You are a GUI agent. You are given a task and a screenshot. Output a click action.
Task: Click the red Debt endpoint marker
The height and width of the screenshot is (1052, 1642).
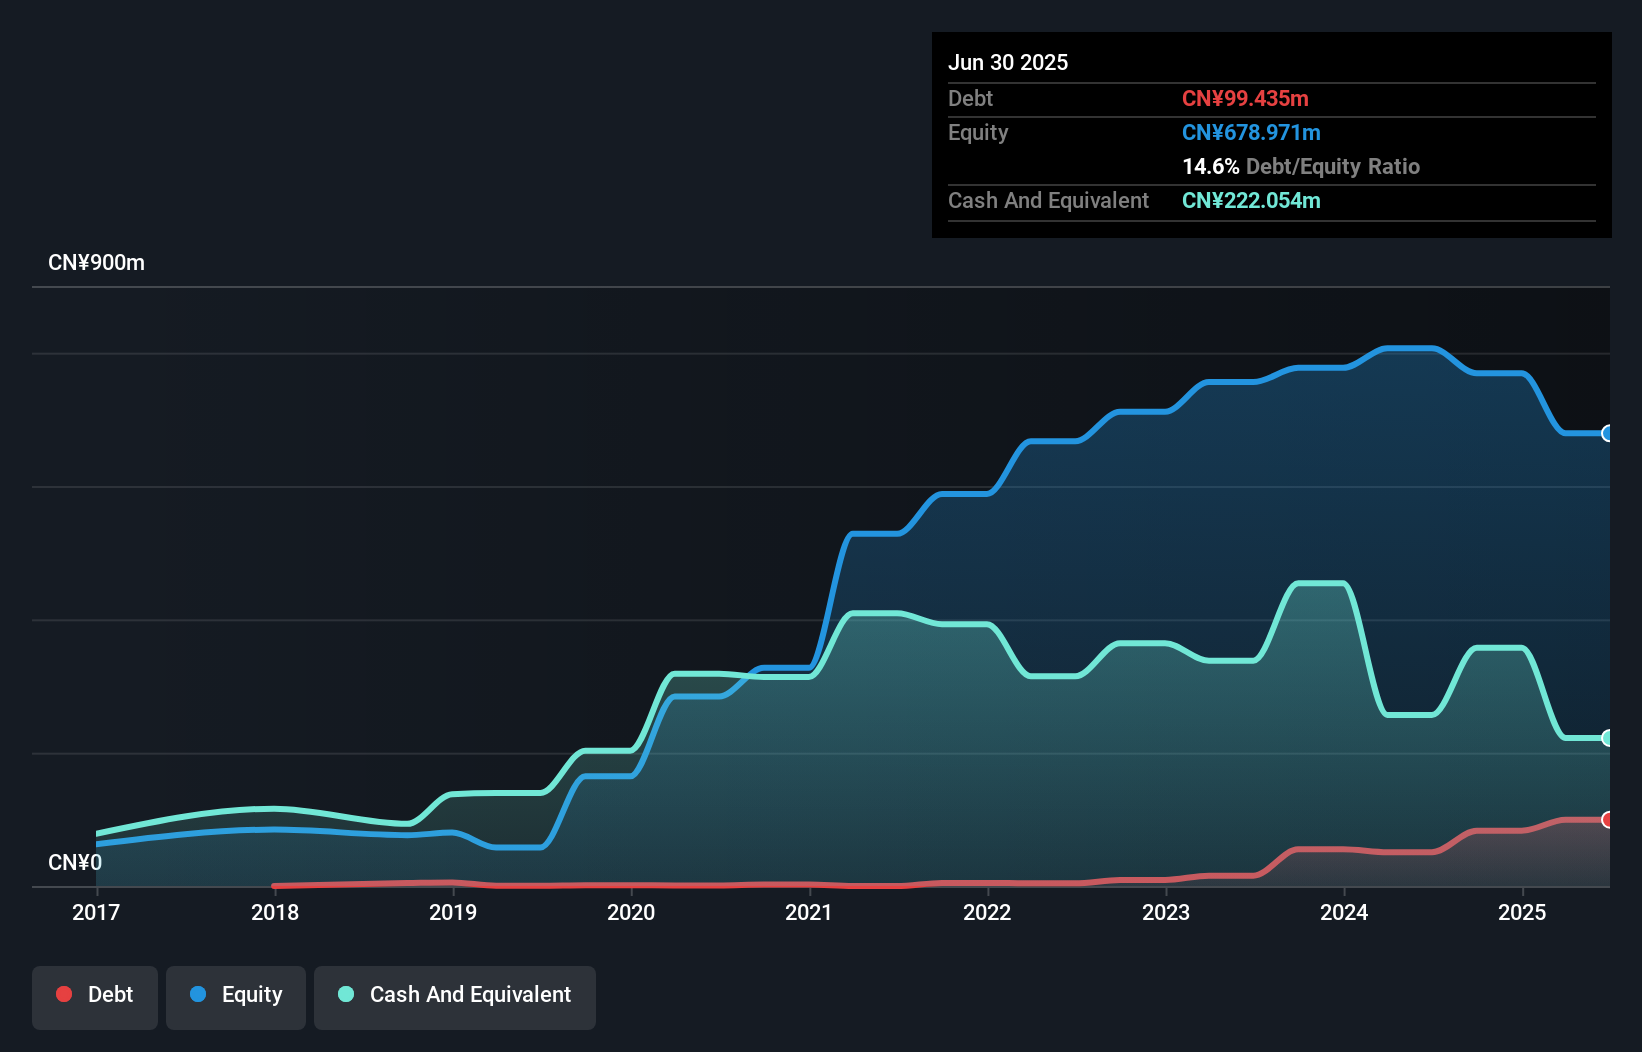(1606, 820)
